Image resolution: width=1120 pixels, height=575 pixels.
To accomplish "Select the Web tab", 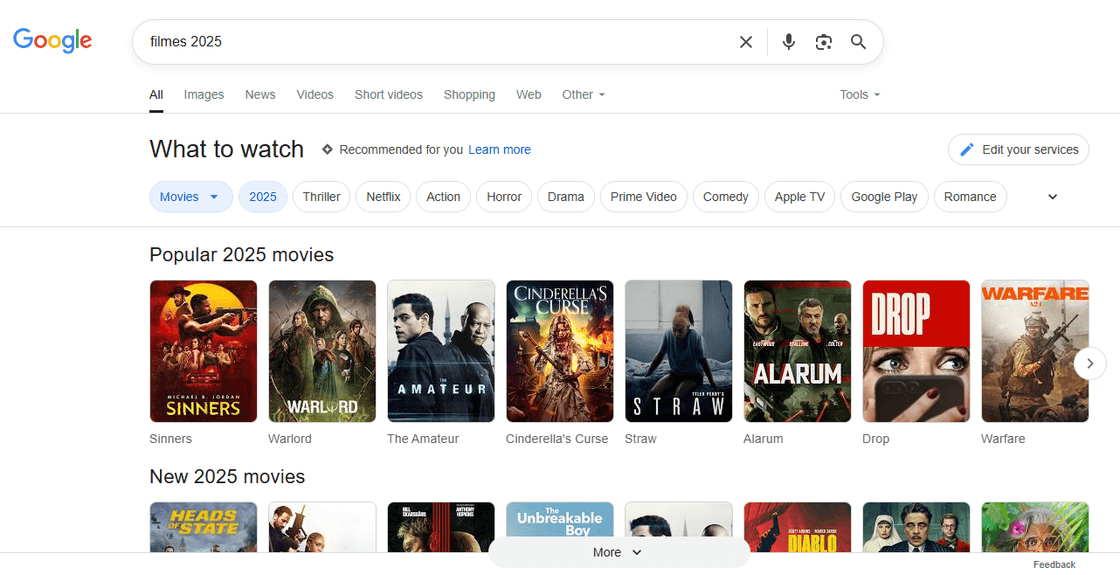I will pos(529,94).
